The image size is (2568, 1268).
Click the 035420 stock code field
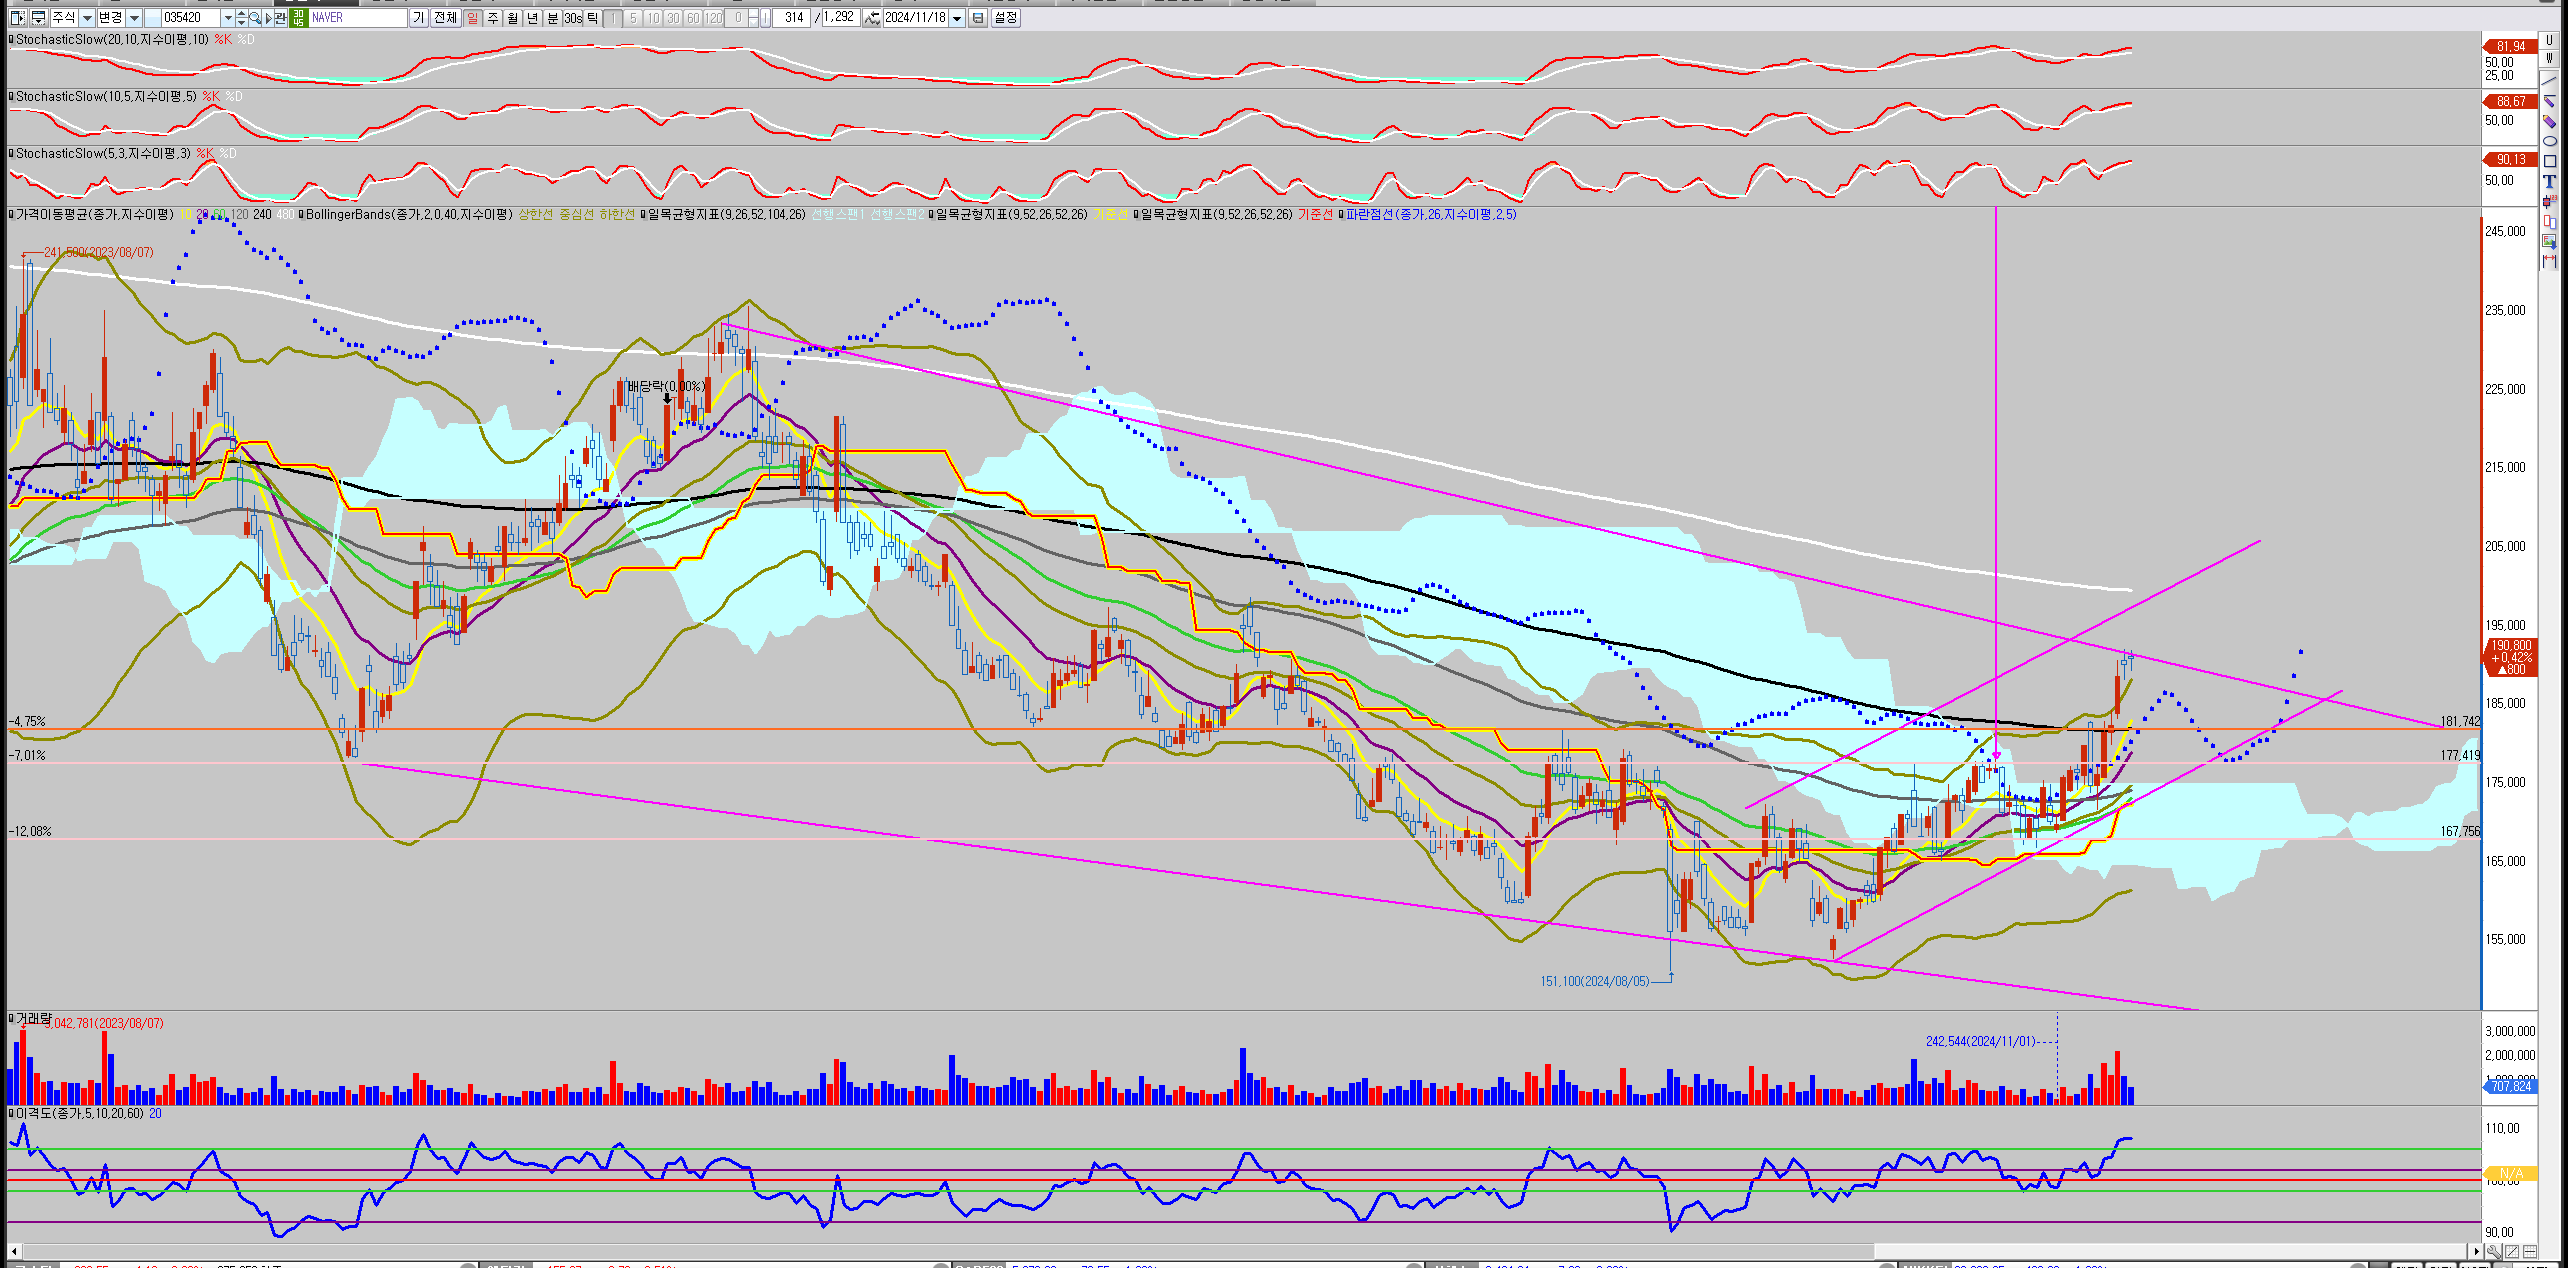[190, 18]
